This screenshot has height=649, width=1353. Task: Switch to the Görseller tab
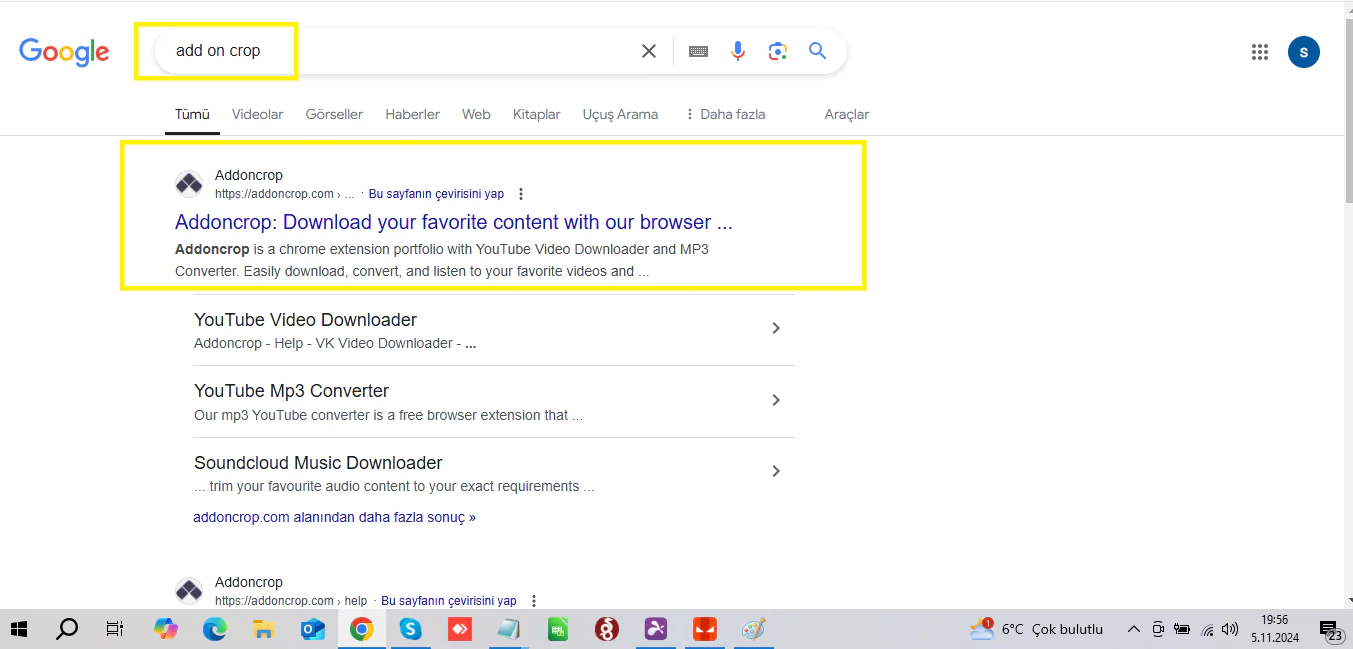tap(333, 114)
